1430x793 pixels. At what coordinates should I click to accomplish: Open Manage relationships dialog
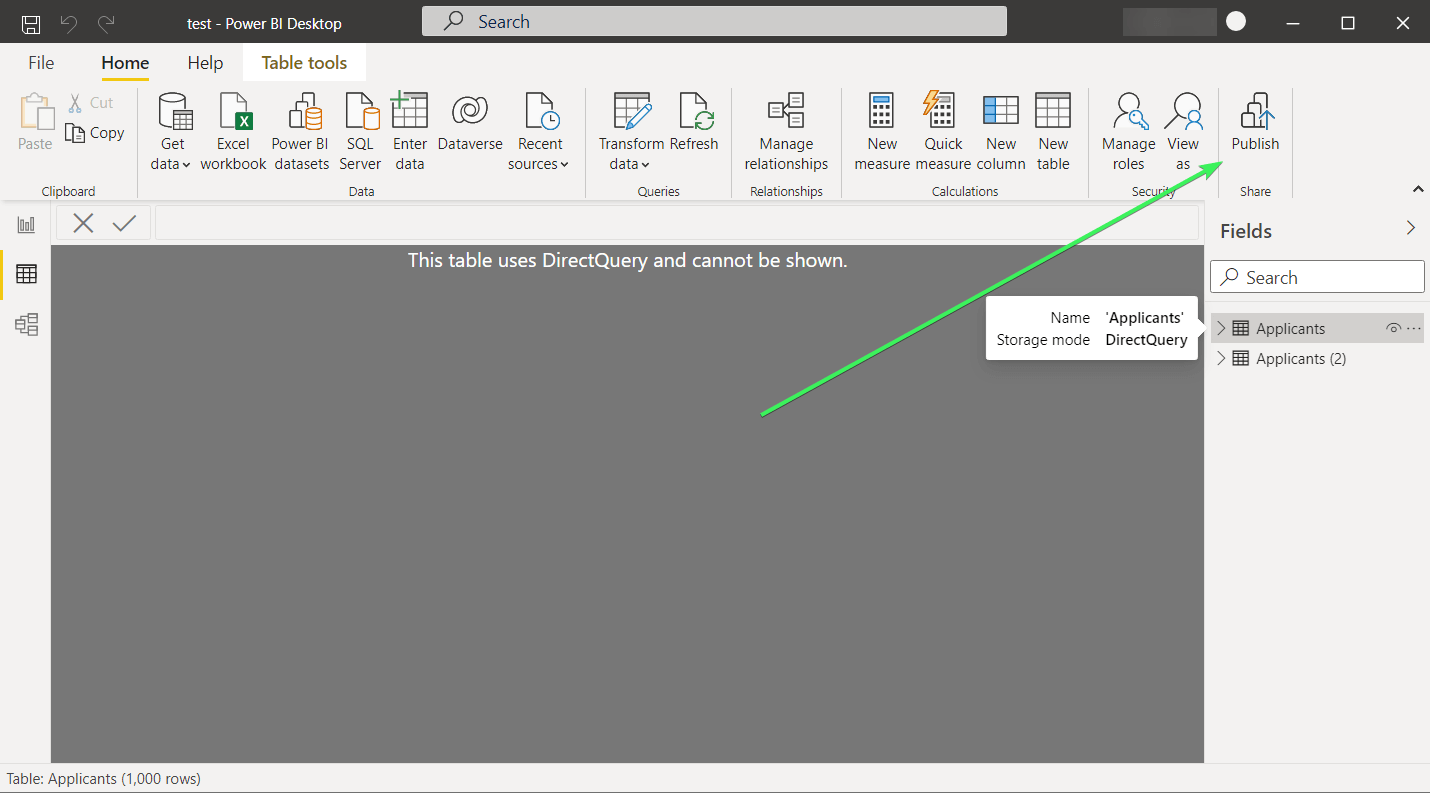pyautogui.click(x=786, y=133)
